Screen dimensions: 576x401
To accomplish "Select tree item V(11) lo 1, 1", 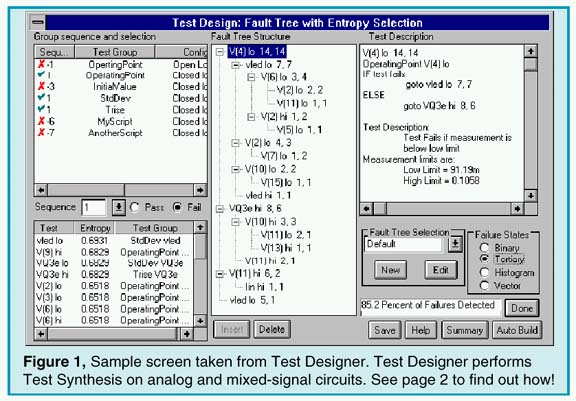I will coord(302,104).
